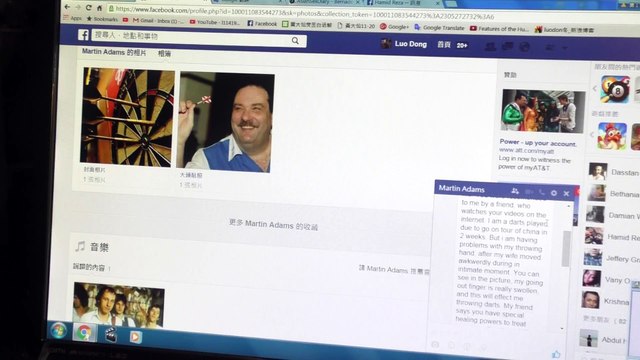The width and height of the screenshot is (640, 360).
Task: Open the YouTube bookmark
Action: 215,22
